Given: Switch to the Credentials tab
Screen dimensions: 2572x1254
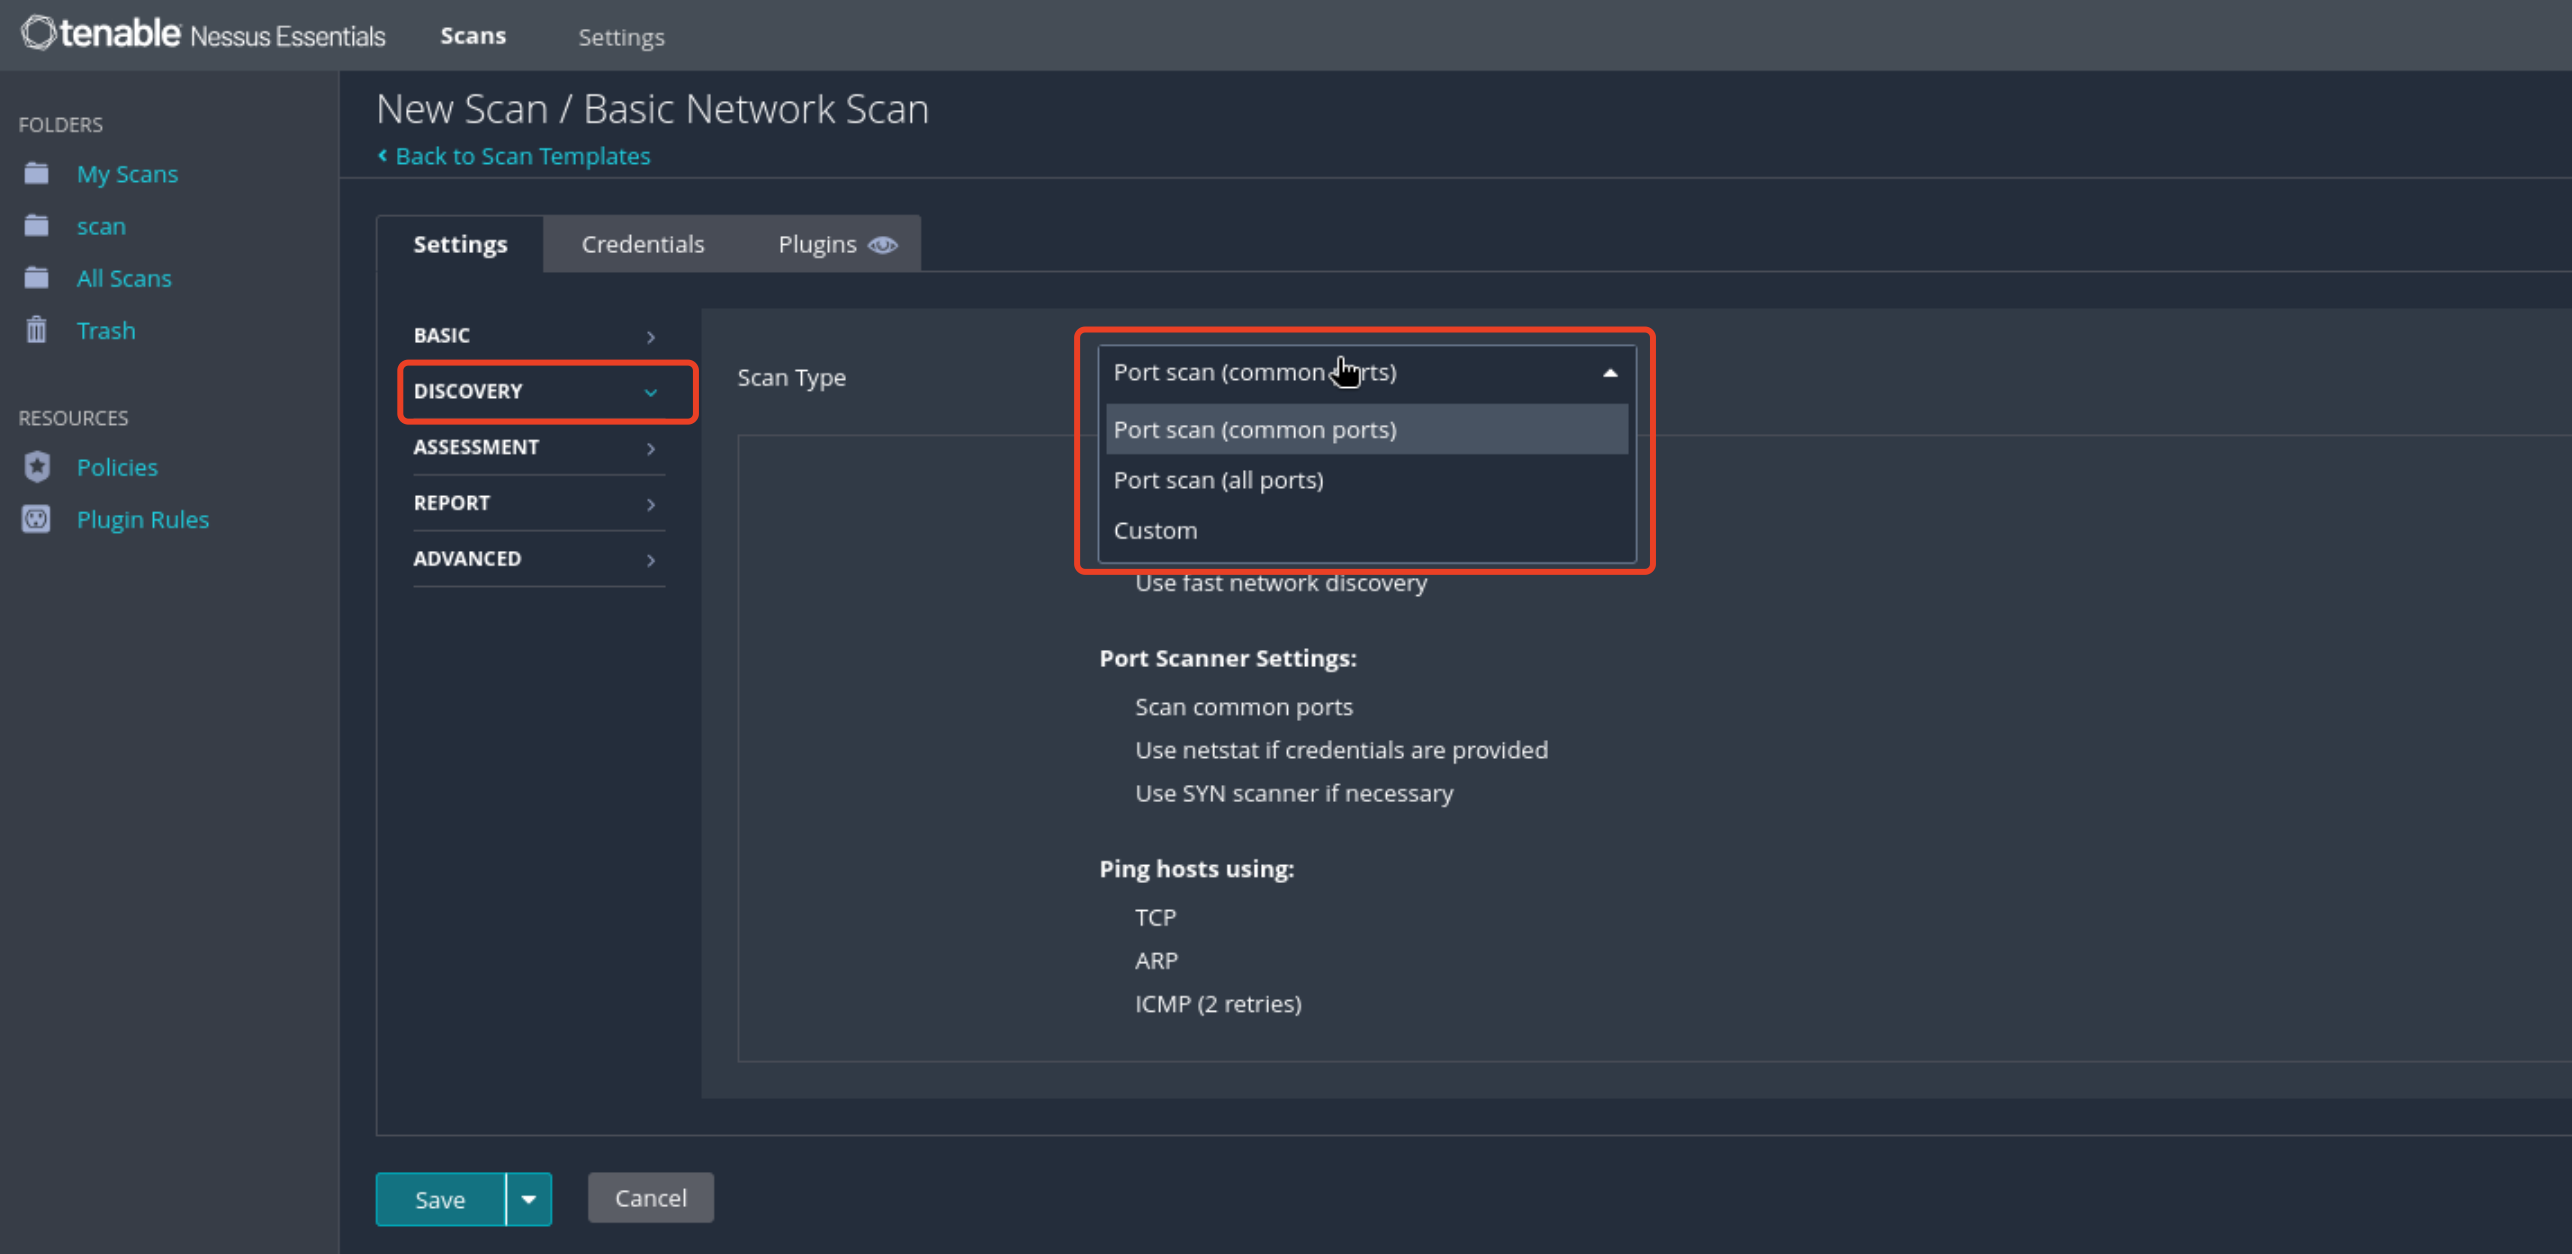Looking at the screenshot, I should tap(642, 244).
